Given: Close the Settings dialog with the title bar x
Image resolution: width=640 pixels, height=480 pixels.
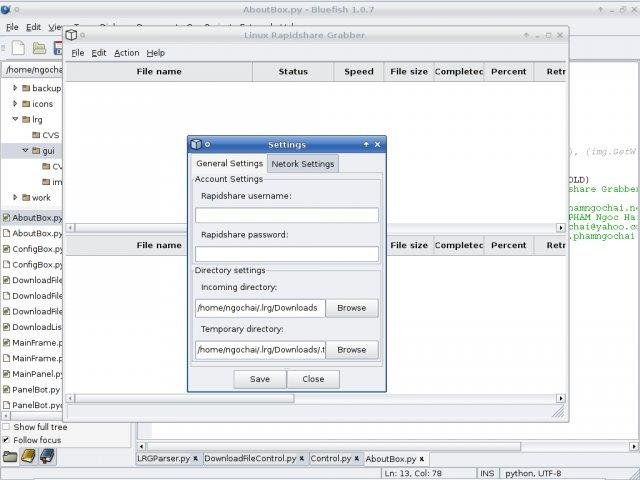Looking at the screenshot, I should coord(378,144).
